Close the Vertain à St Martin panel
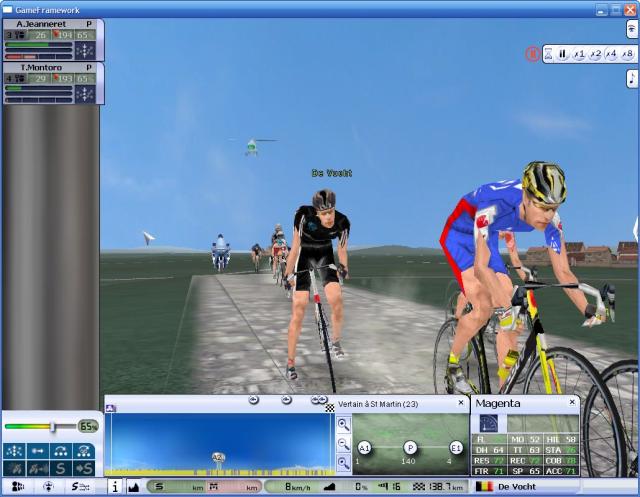 pos(459,402)
